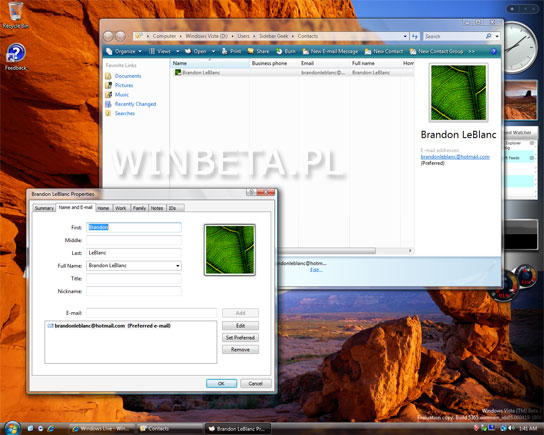
Task: Click the Middle name input field
Action: (134, 240)
